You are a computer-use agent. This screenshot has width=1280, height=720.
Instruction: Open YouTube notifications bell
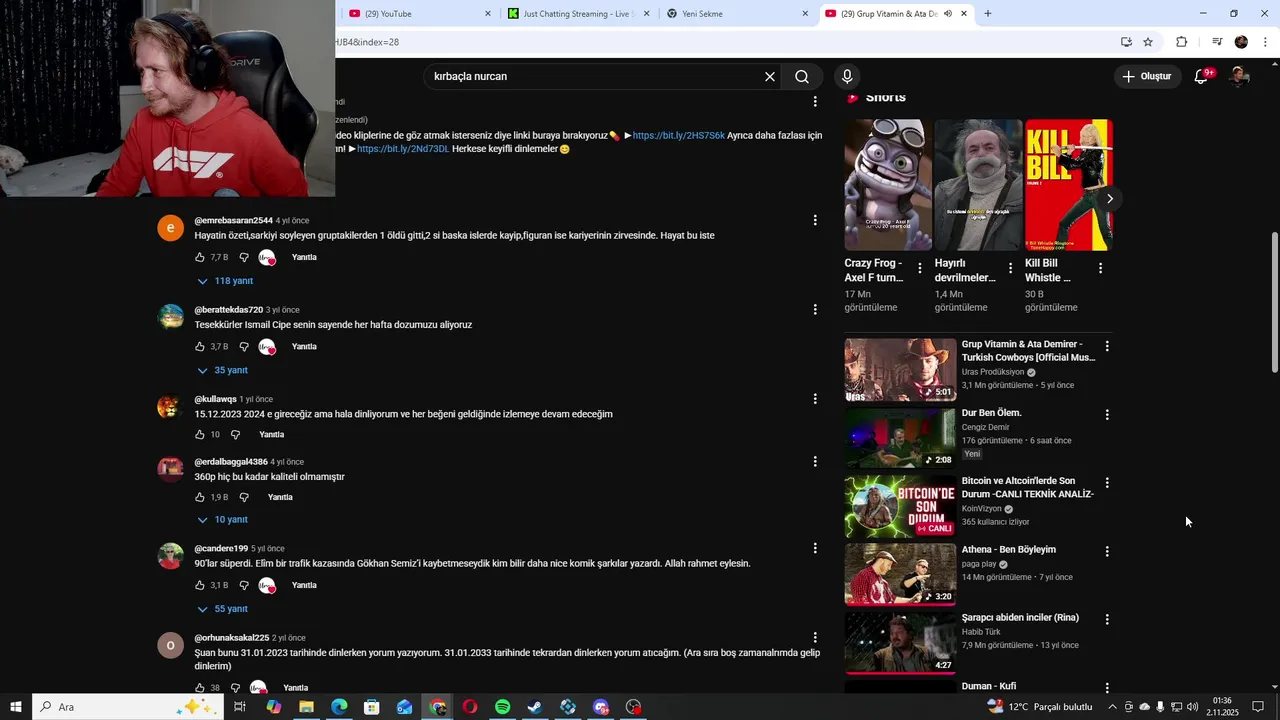click(x=1202, y=76)
